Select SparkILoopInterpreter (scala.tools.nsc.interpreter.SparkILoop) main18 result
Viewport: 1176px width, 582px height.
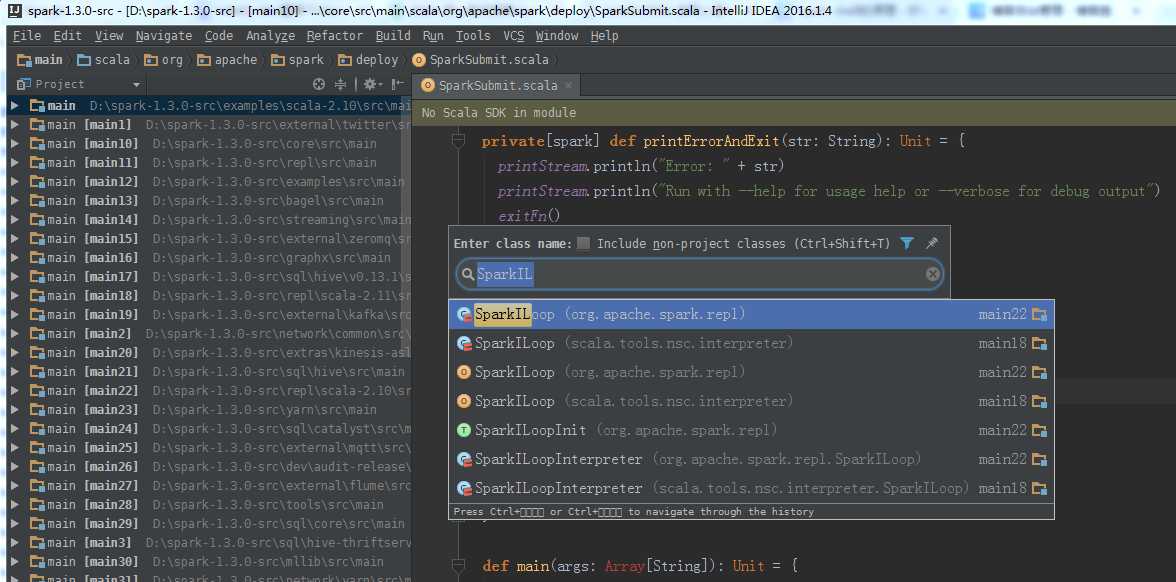click(x=752, y=488)
